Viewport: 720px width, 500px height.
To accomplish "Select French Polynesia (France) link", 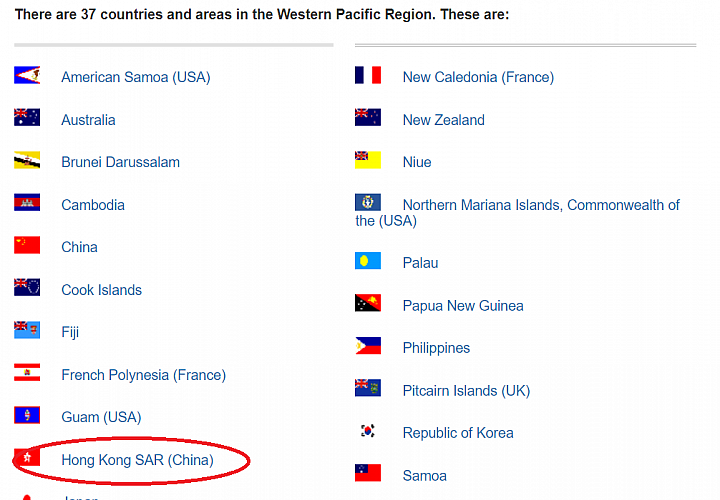I will 143,375.
